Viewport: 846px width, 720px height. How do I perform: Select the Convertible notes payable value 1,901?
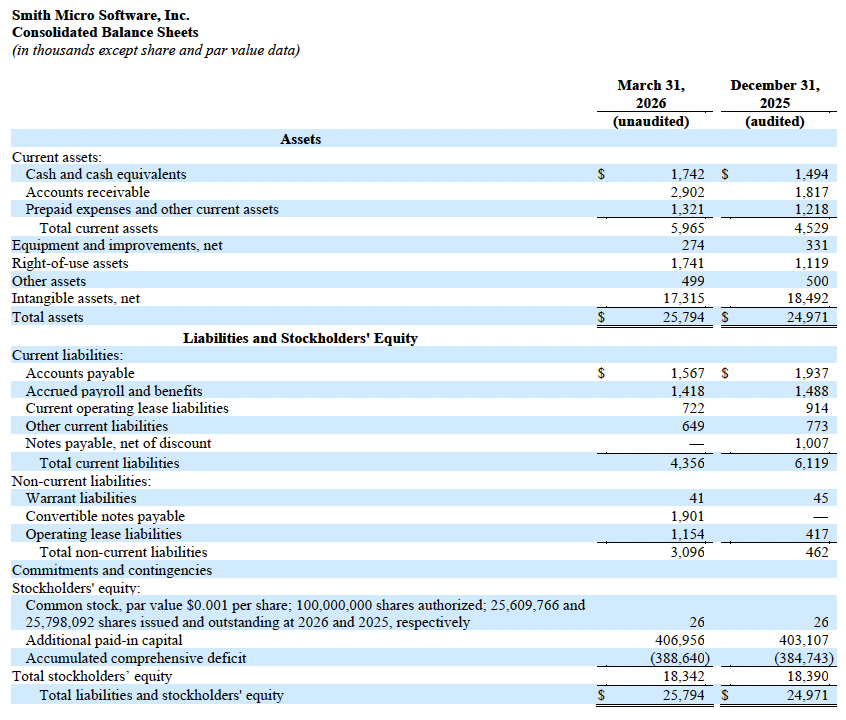[x=684, y=515]
